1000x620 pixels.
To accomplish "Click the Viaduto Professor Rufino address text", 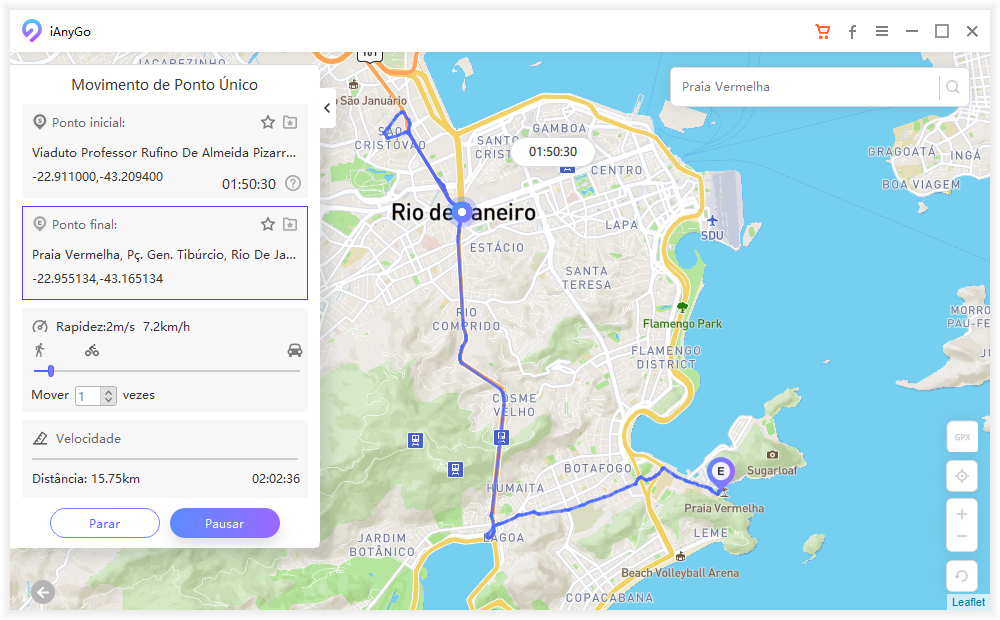I will [164, 152].
